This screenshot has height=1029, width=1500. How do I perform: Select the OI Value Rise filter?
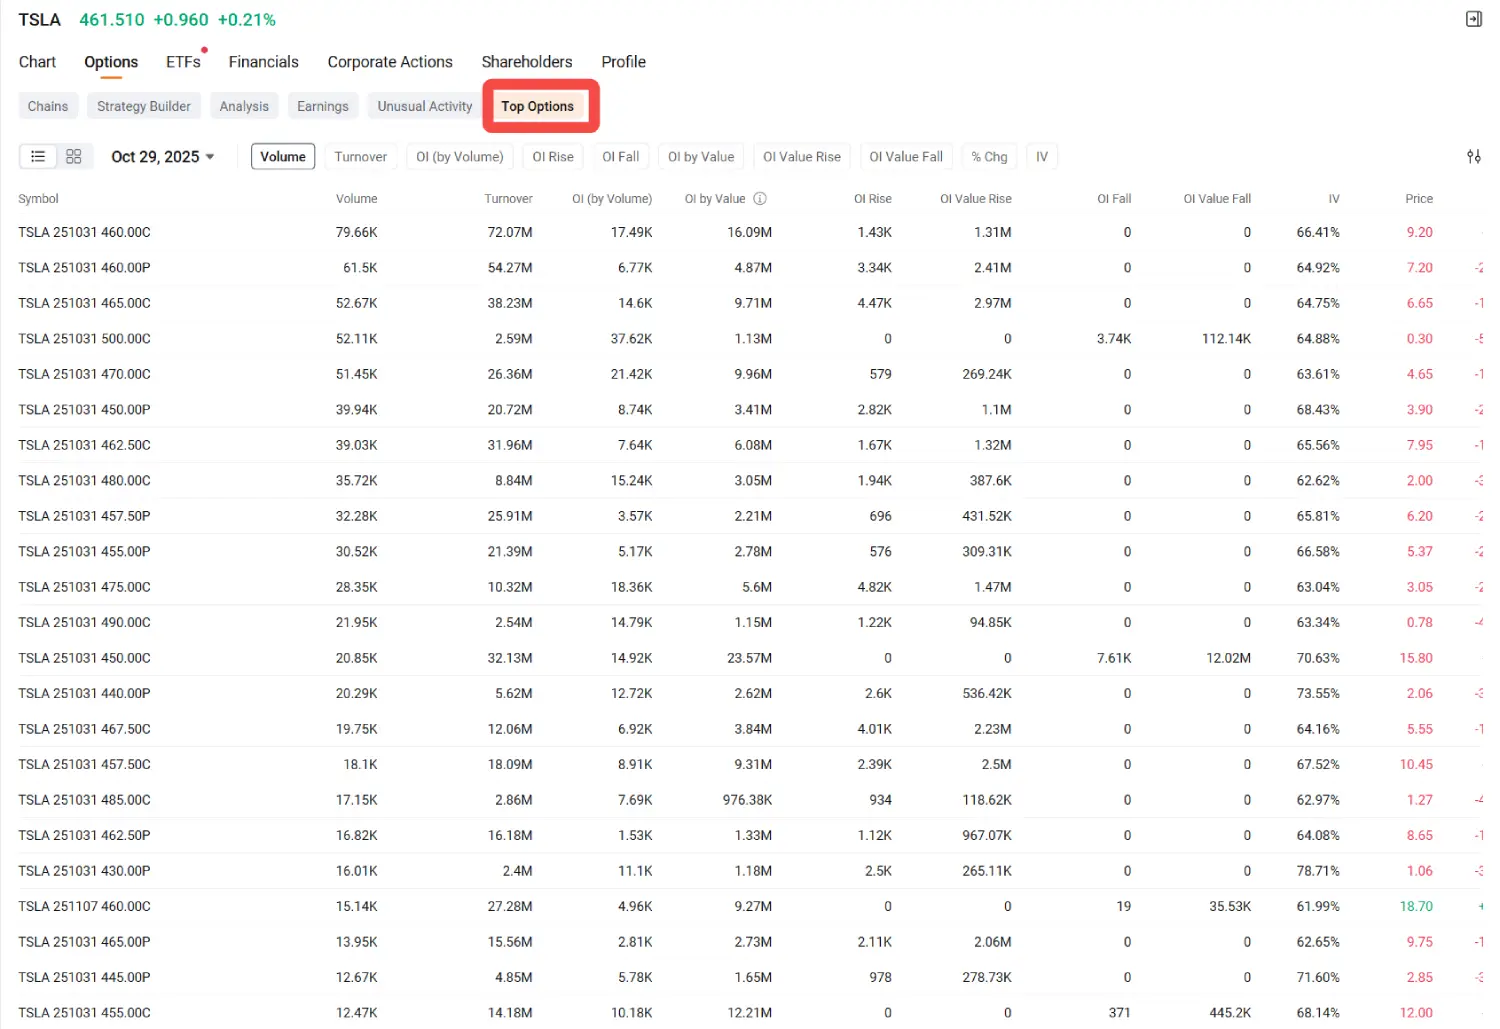(802, 157)
